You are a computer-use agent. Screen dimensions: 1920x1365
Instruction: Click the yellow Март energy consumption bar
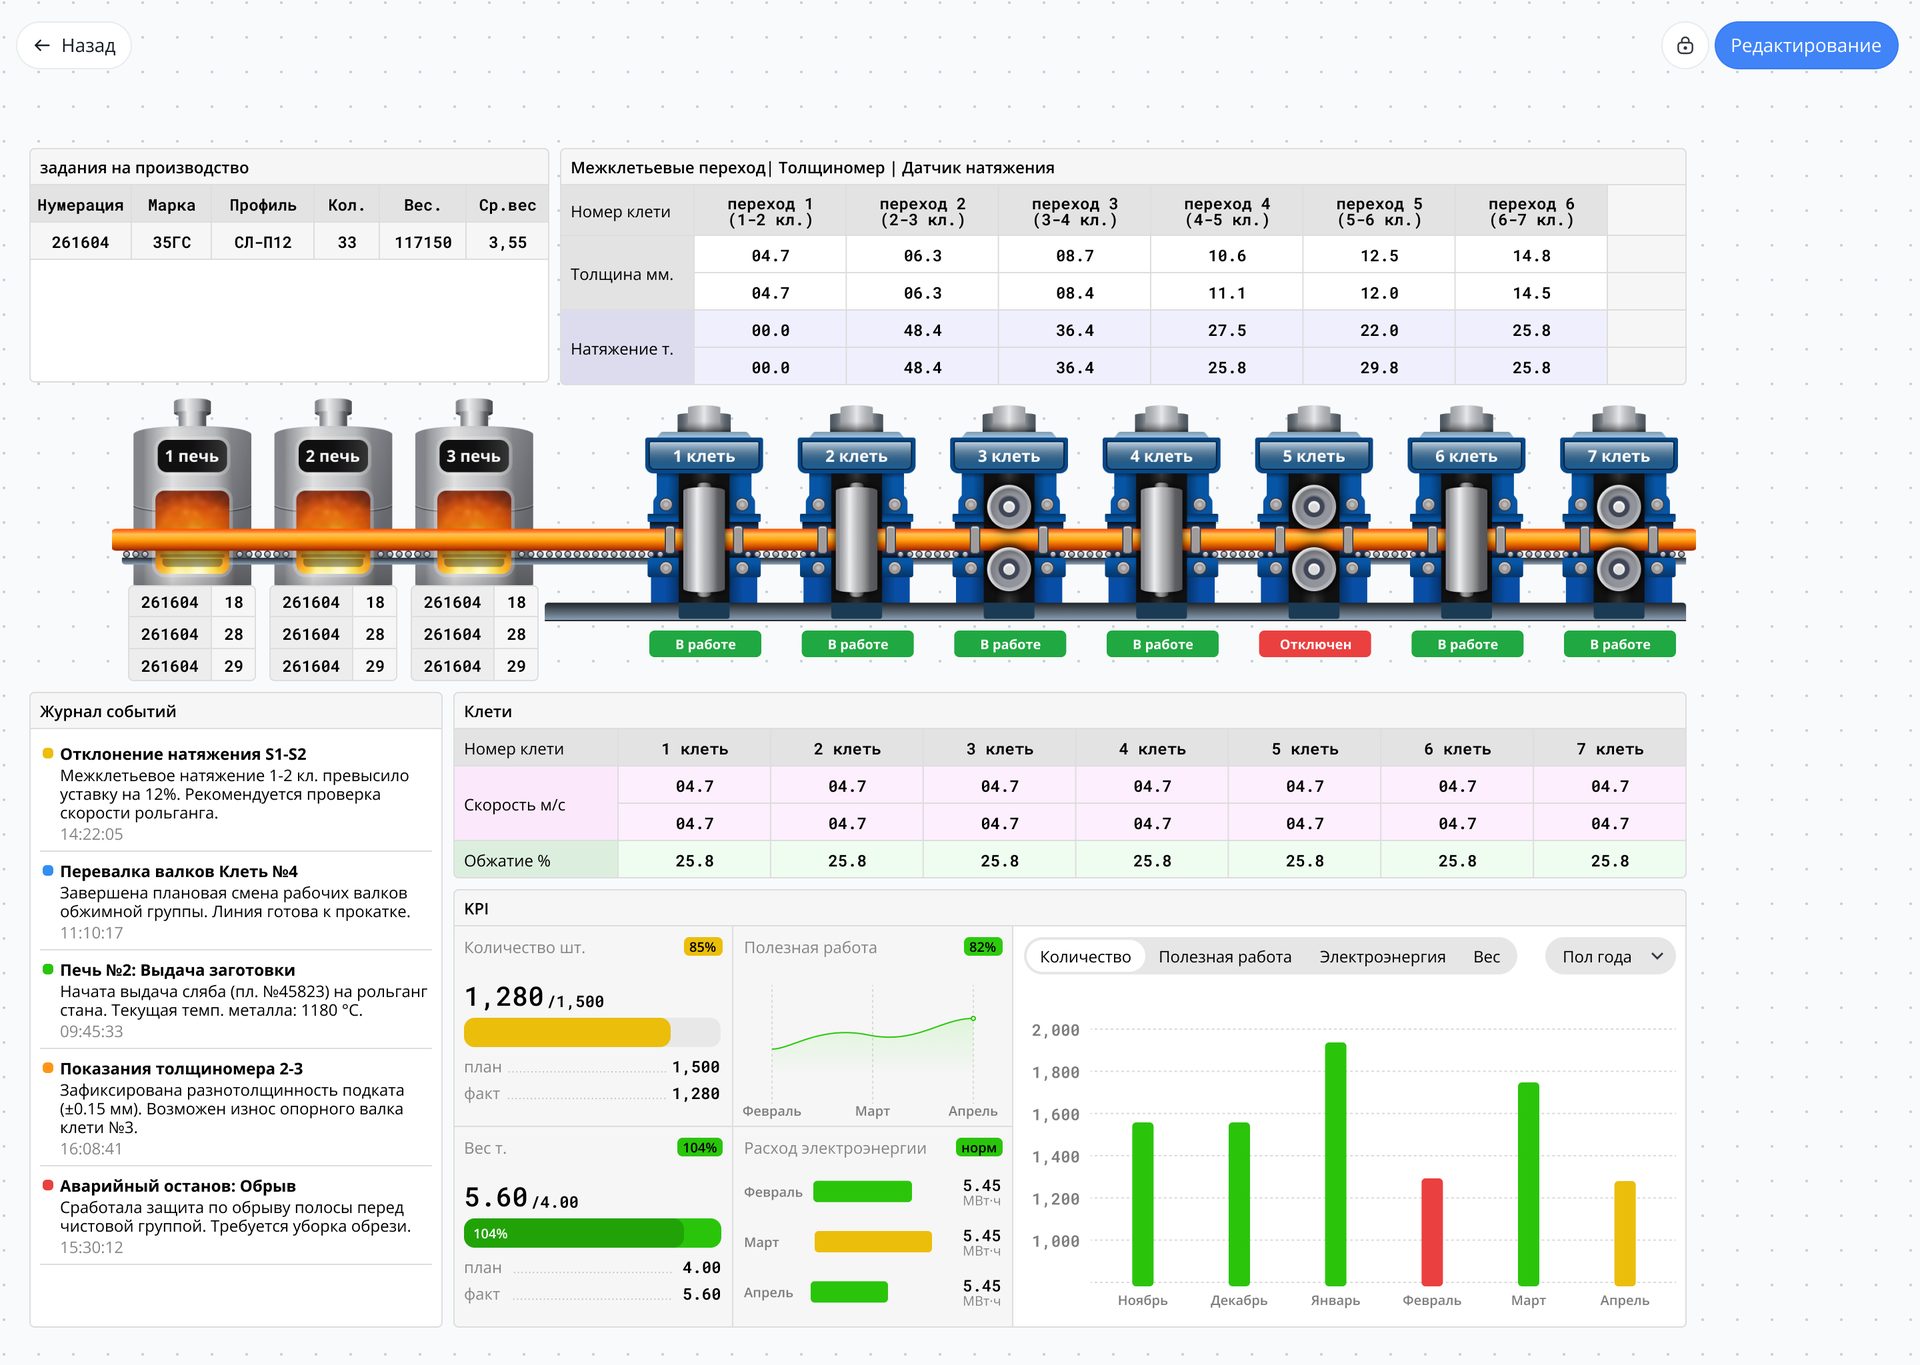pyautogui.click(x=873, y=1242)
